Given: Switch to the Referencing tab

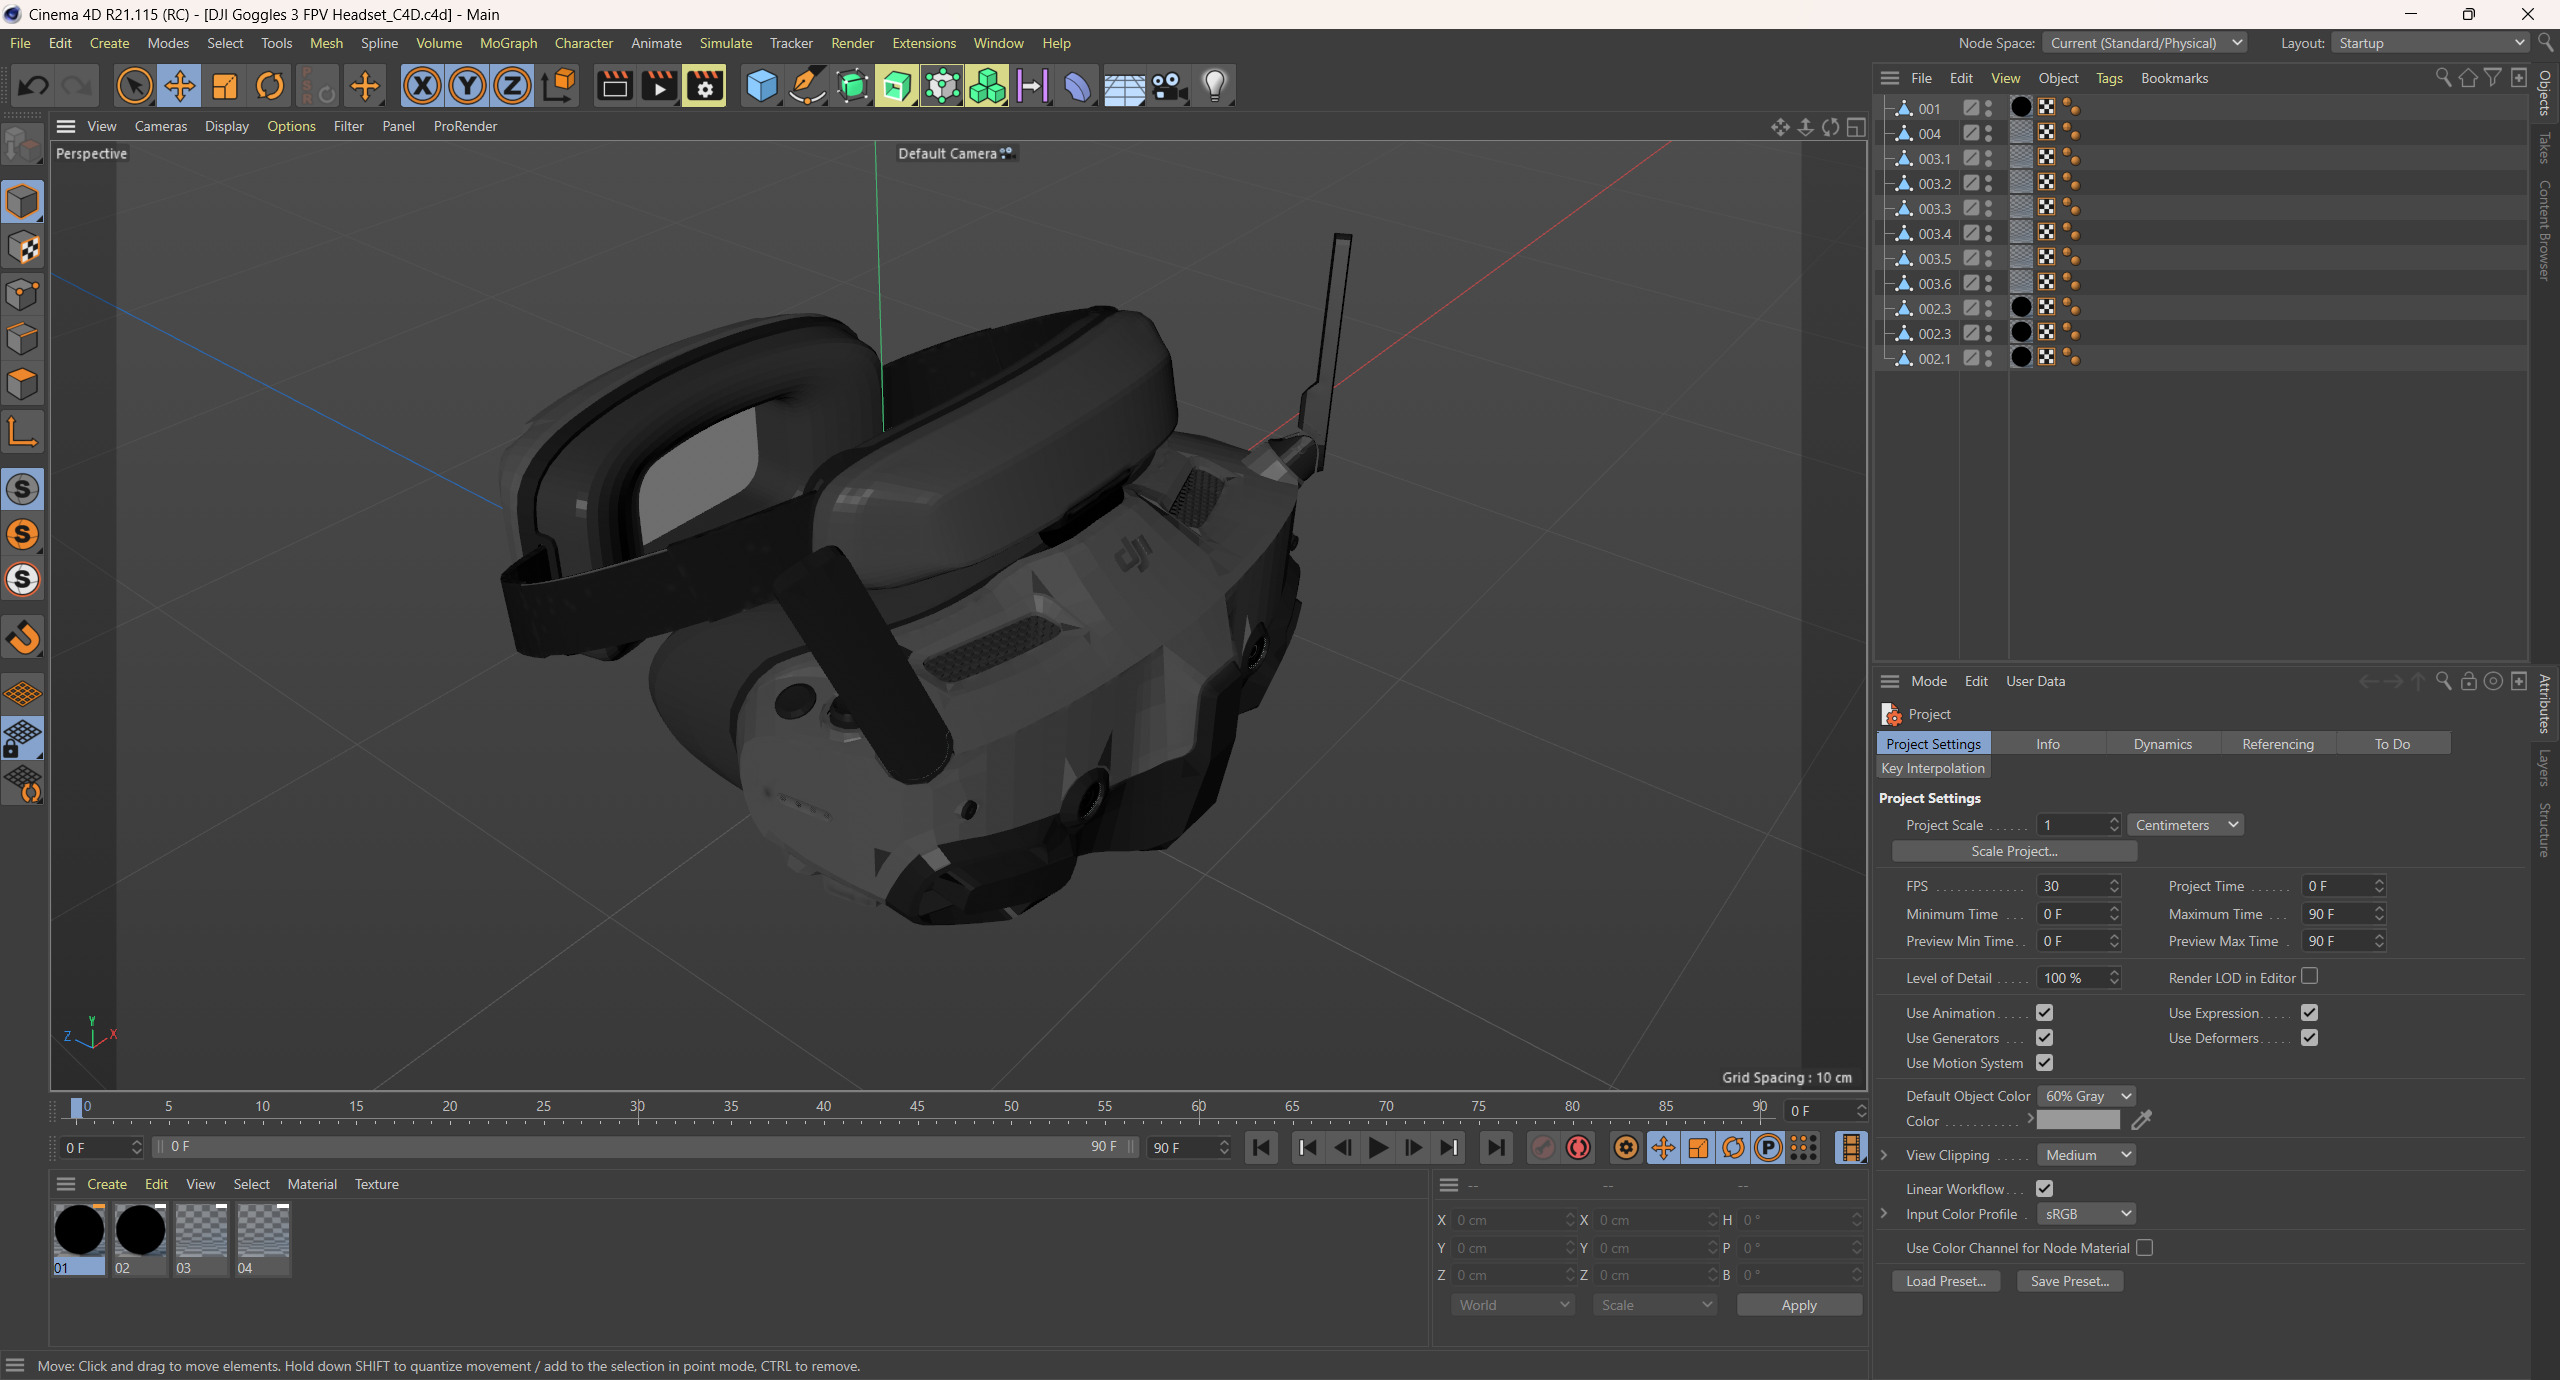Looking at the screenshot, I should tap(2278, 743).
